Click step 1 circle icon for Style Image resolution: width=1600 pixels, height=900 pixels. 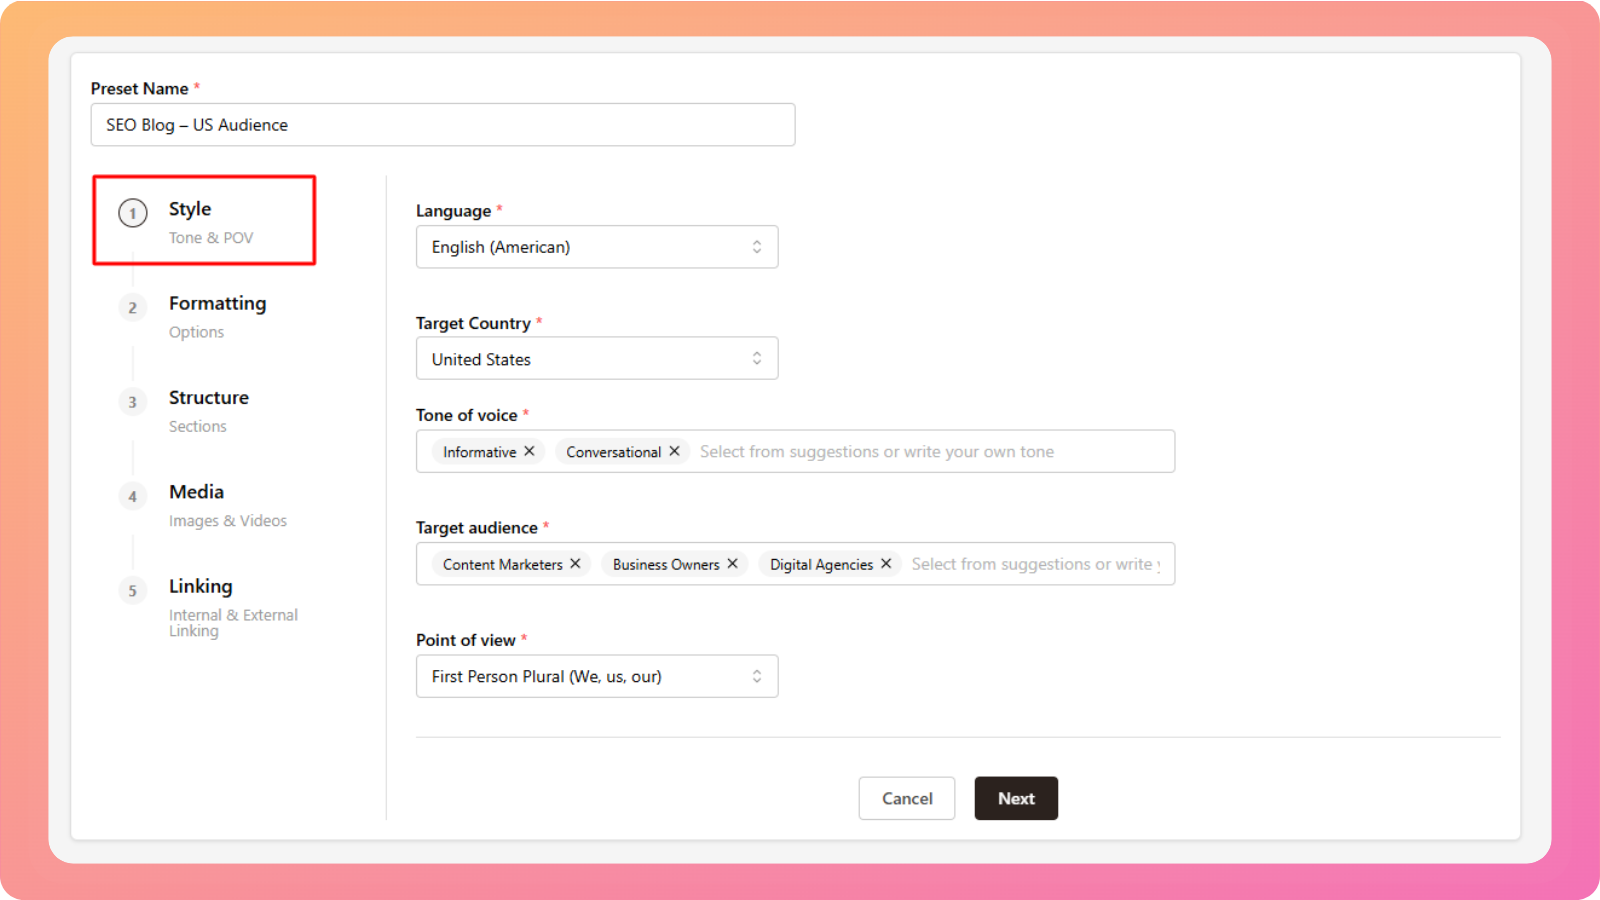pyautogui.click(x=133, y=213)
